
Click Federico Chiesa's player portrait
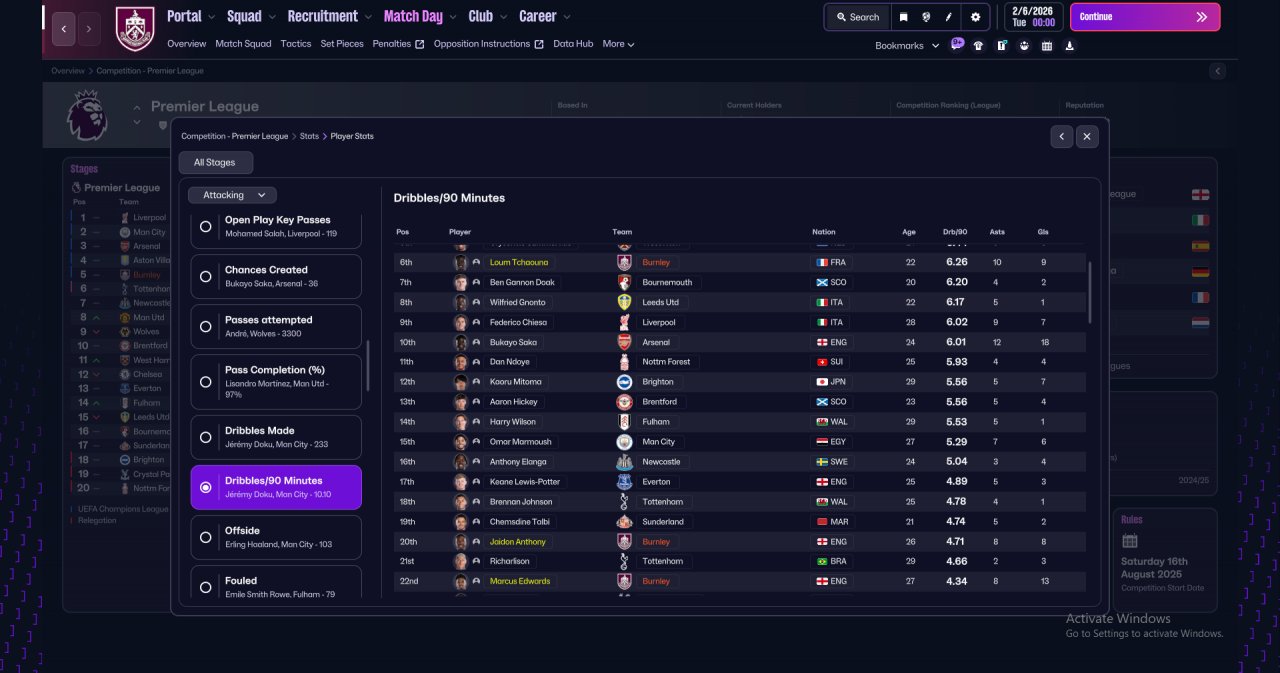pyautogui.click(x=461, y=322)
